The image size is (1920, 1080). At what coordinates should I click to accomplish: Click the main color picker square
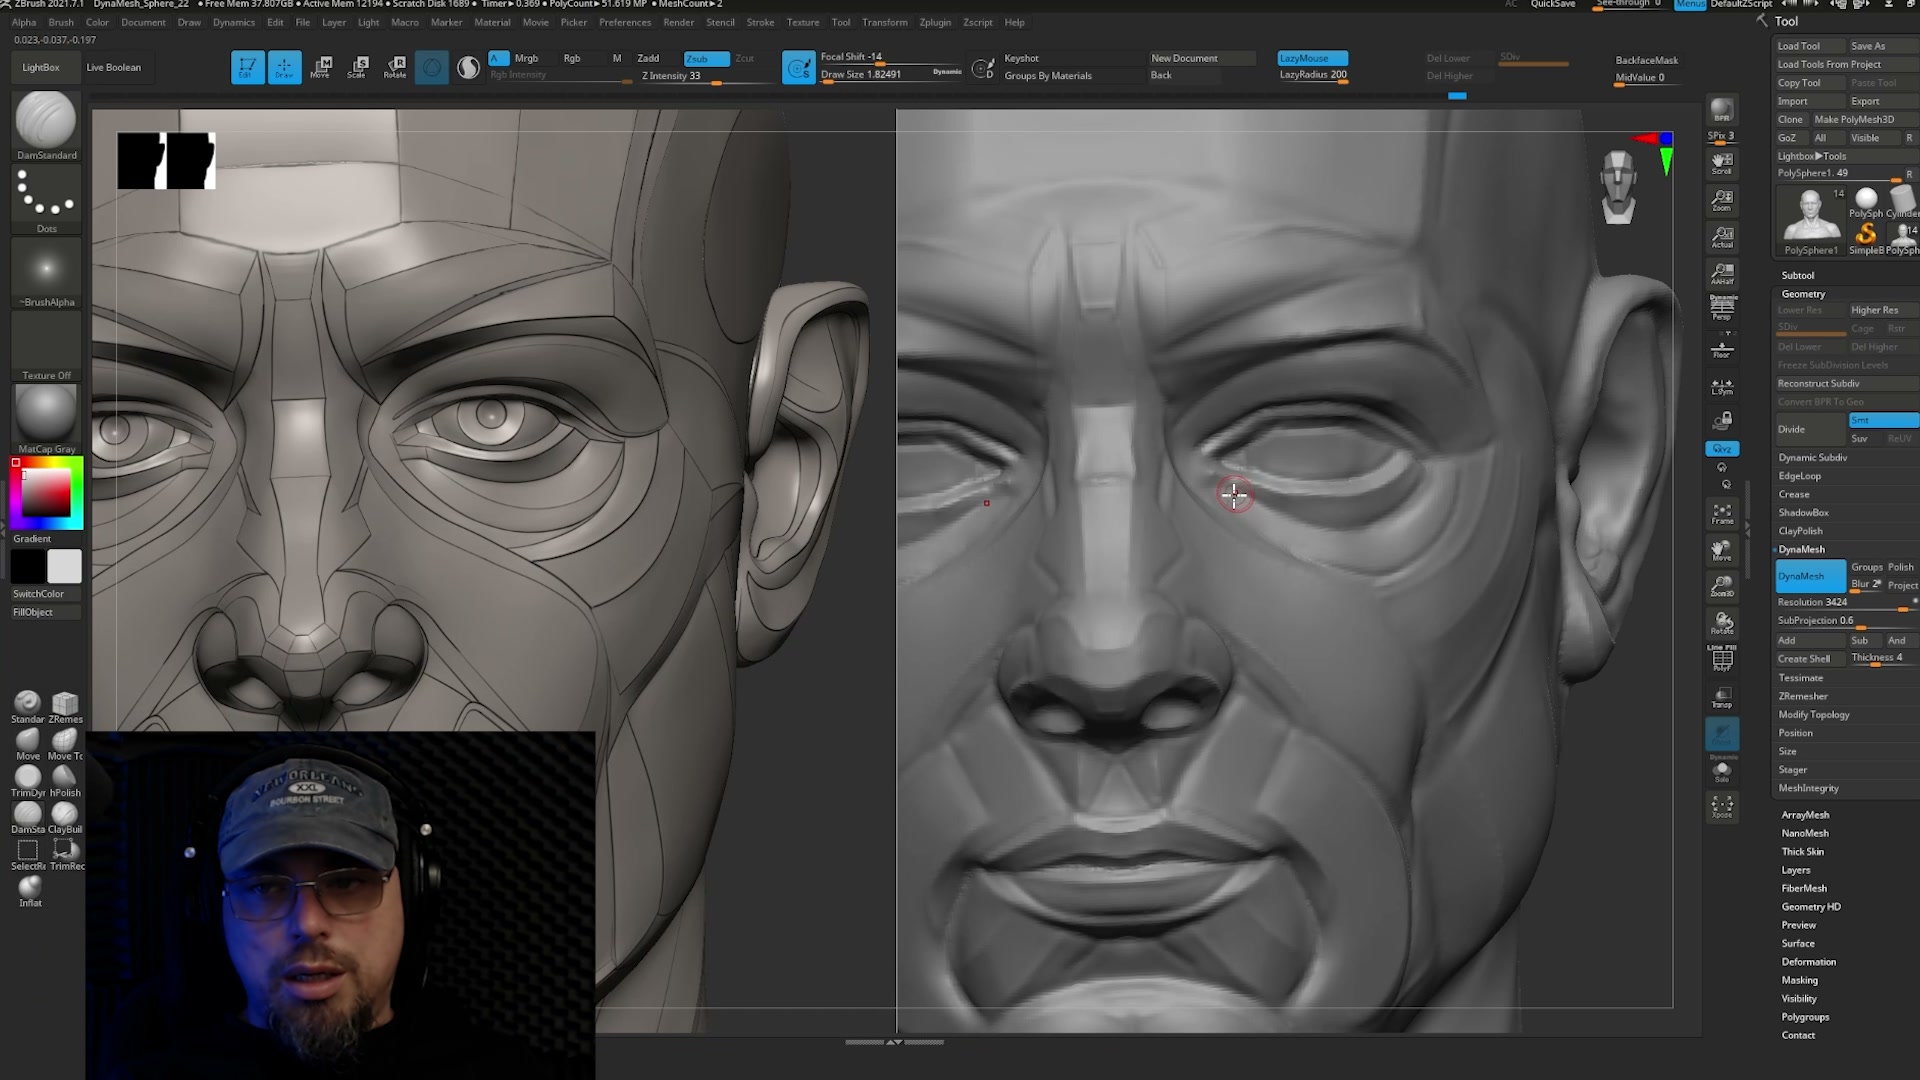pos(46,493)
